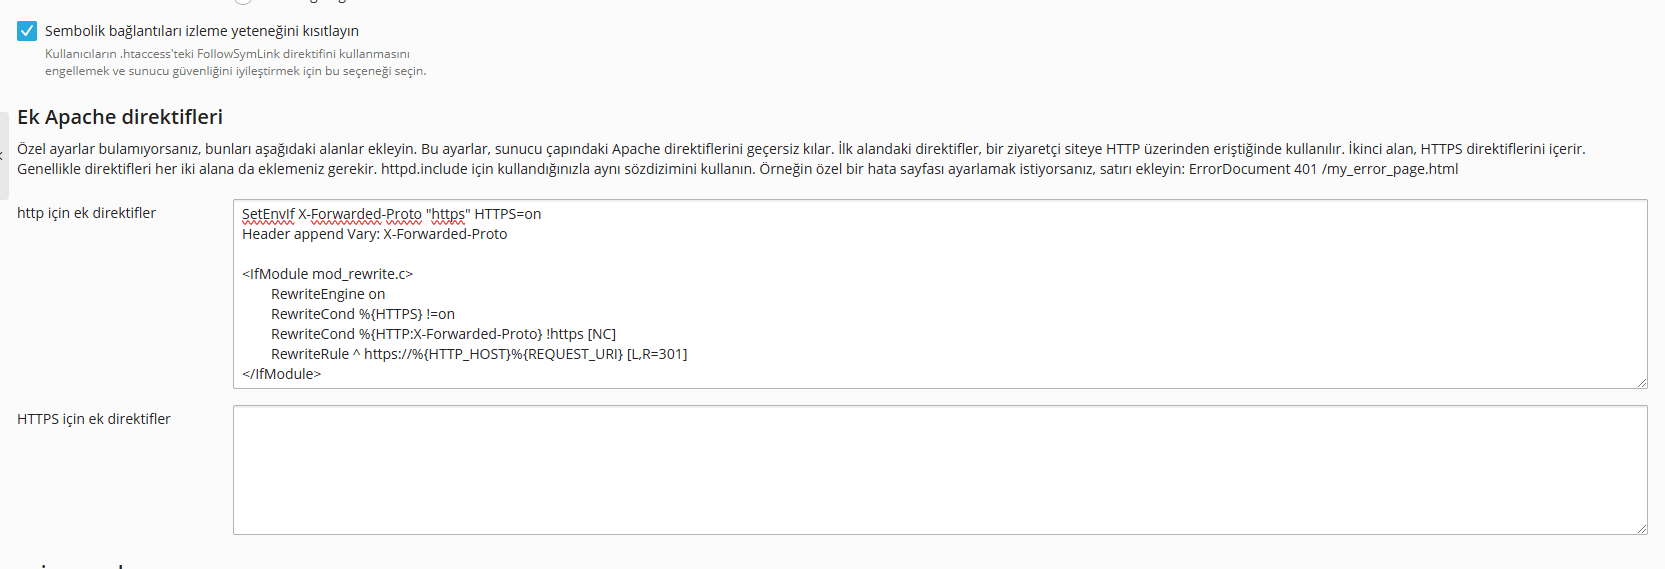Focus the empty HTTPS directives text area
Screen dimensions: 1665x569
pyautogui.click(x=939, y=469)
